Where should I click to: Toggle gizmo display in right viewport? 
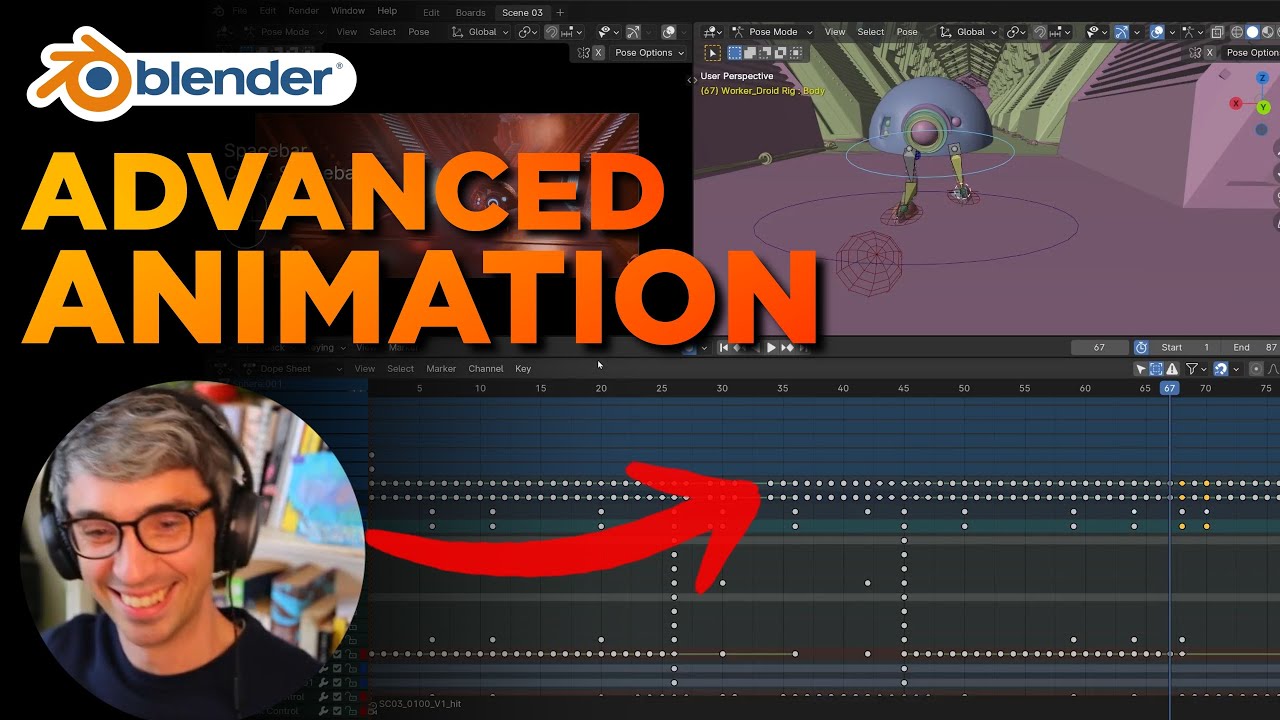click(1121, 32)
